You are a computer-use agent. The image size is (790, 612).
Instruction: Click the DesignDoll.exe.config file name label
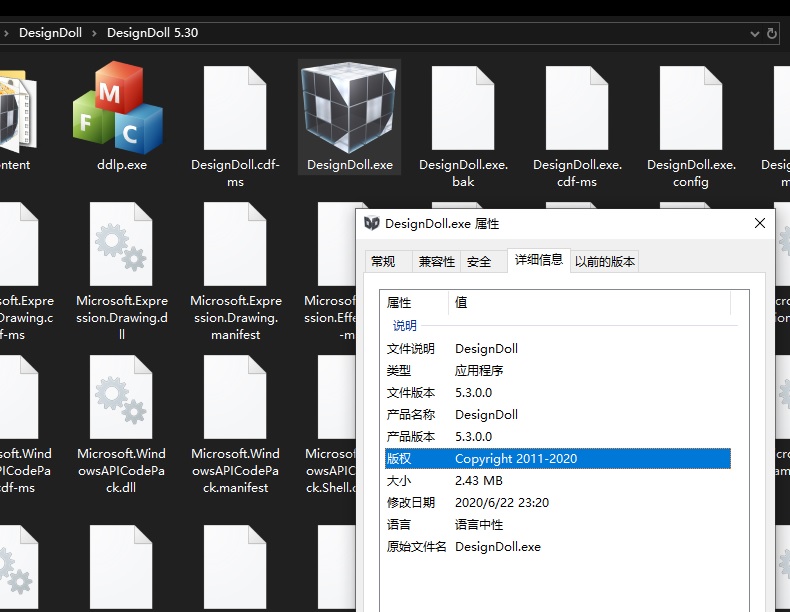(x=691, y=173)
